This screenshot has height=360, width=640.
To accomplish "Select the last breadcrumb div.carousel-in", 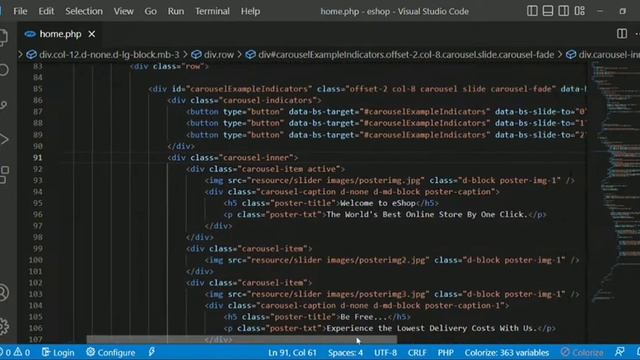I will (x=609, y=55).
